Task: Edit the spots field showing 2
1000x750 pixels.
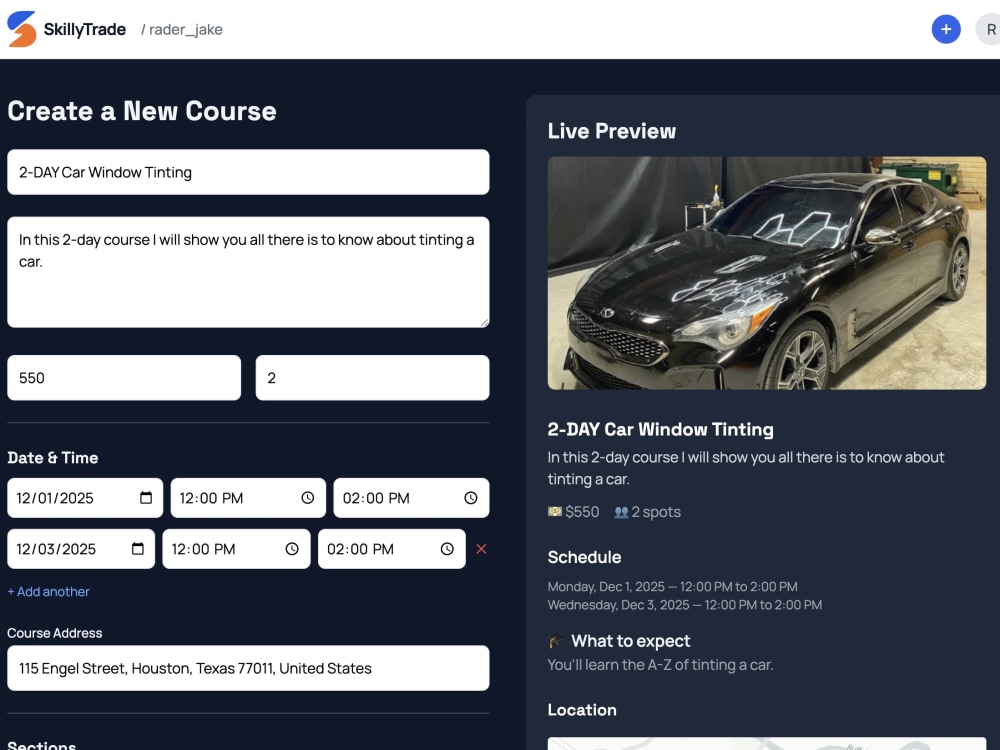Action: pyautogui.click(x=372, y=378)
